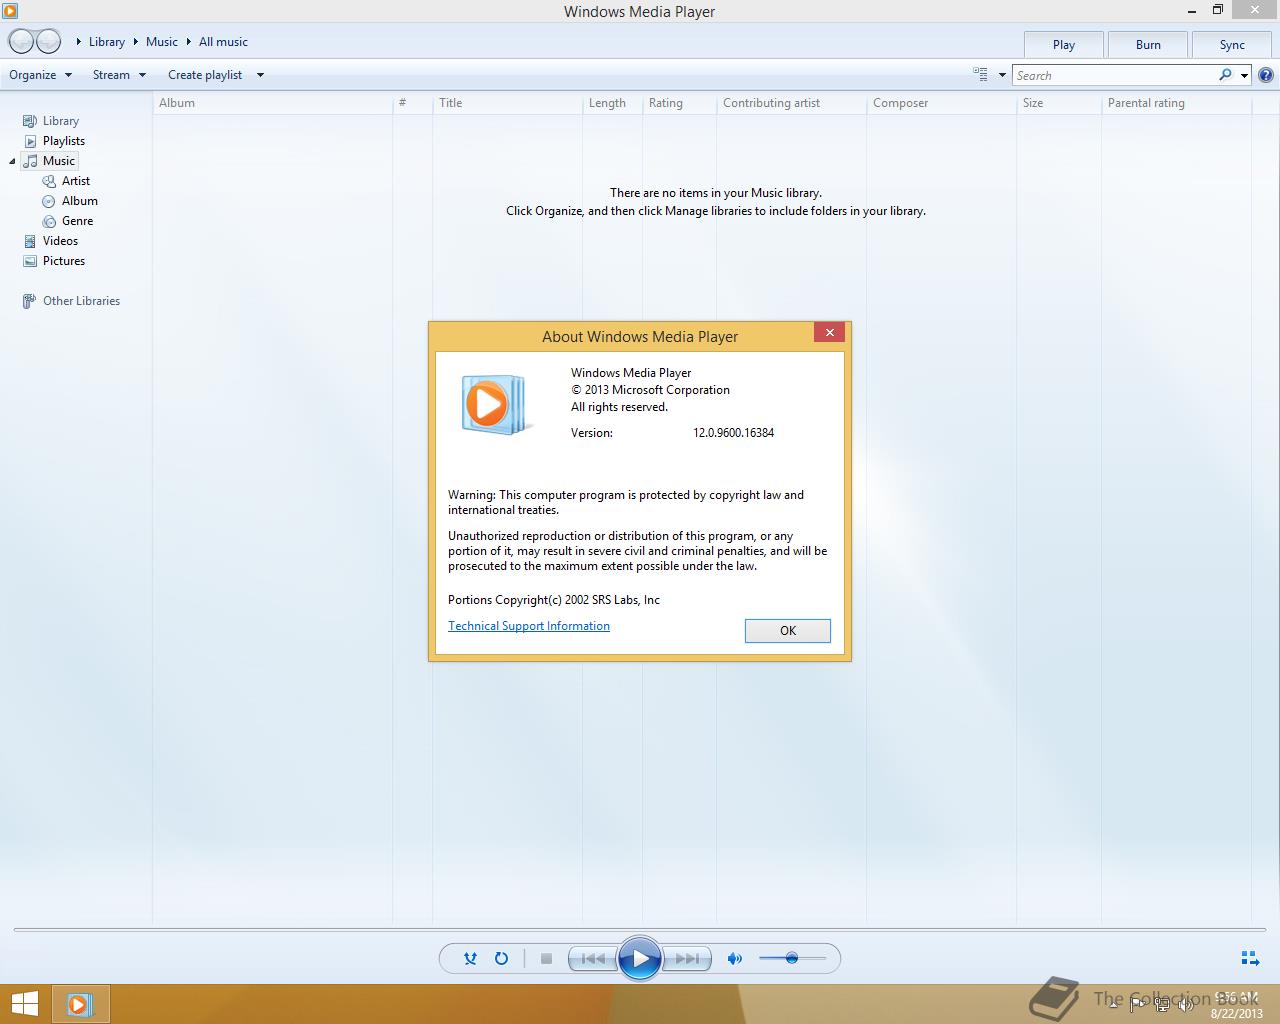
Task: Switch to the Sync tab
Action: 1232,45
